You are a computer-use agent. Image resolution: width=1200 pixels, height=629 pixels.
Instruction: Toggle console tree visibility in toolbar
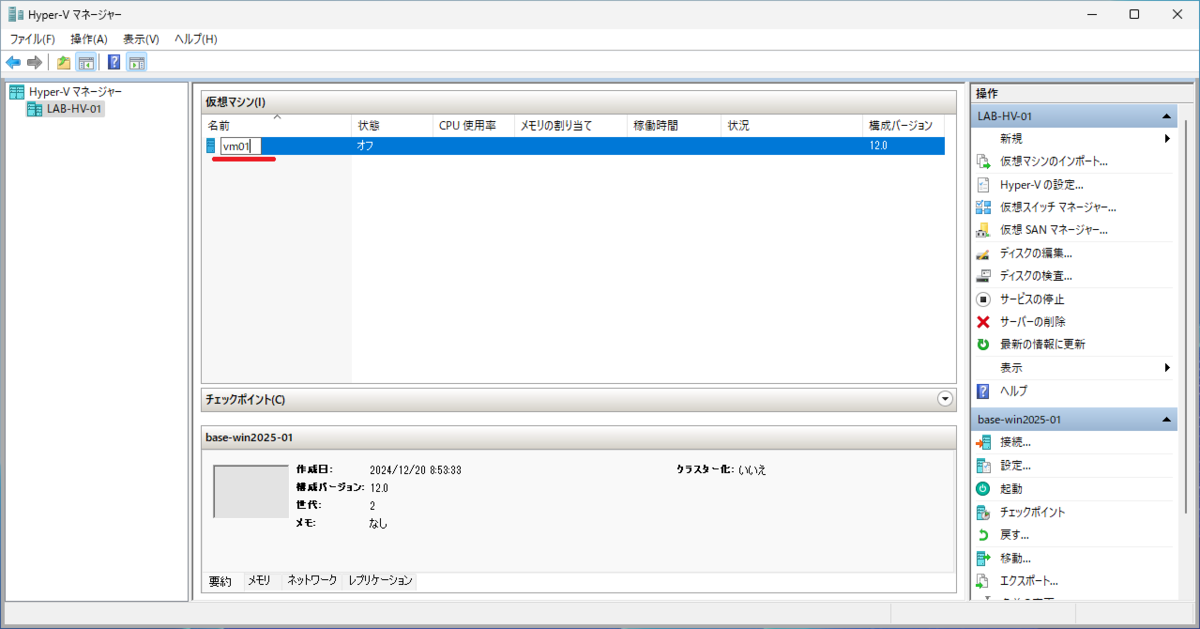click(x=86, y=62)
